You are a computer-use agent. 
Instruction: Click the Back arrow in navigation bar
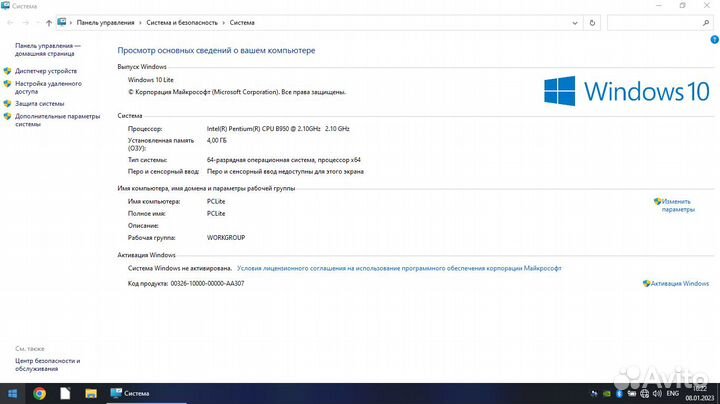coord(9,22)
